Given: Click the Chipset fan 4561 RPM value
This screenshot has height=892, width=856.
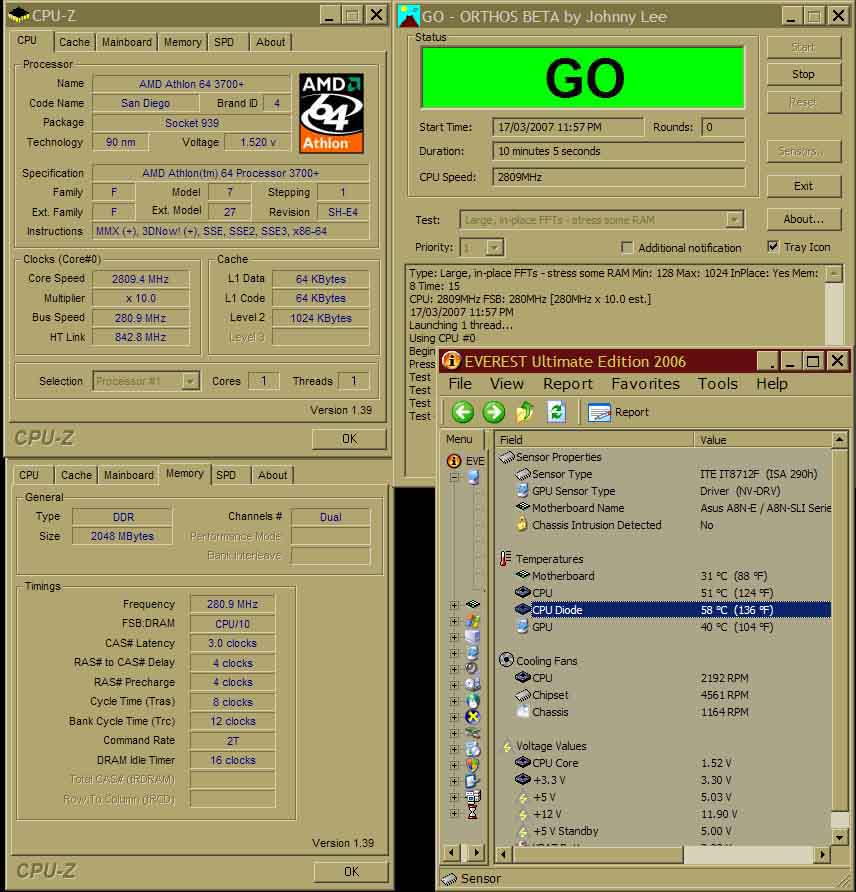Looking at the screenshot, I should click(x=725, y=695).
